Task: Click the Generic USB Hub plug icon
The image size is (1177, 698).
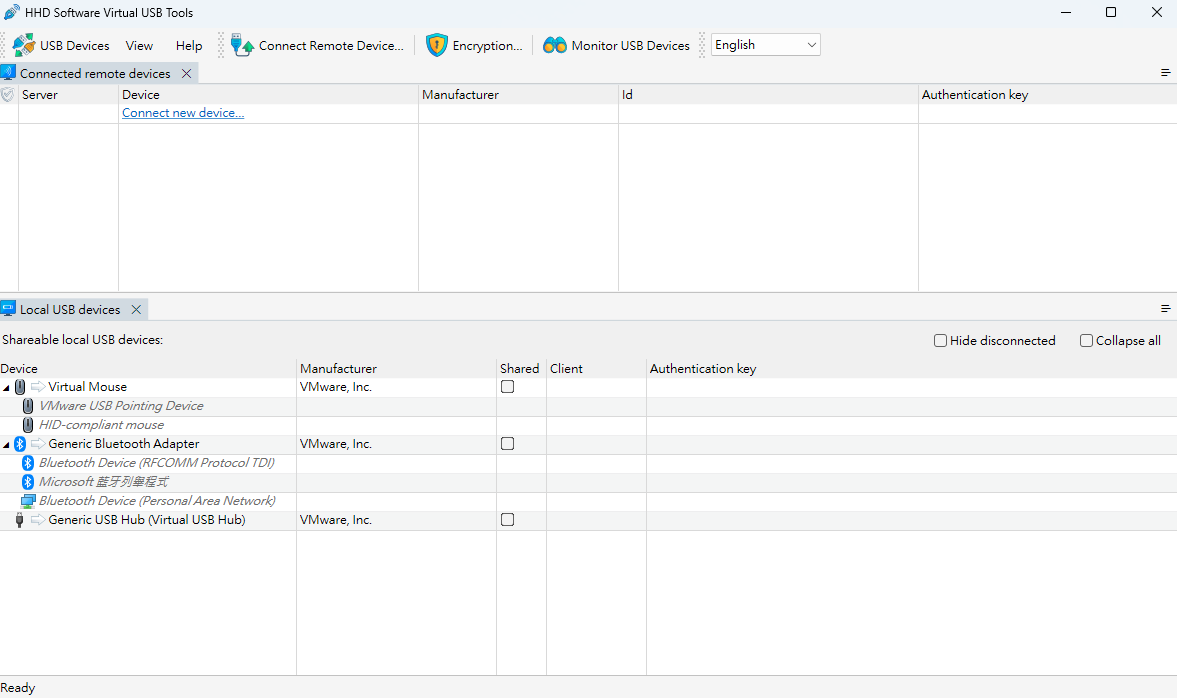Action: tap(20, 519)
